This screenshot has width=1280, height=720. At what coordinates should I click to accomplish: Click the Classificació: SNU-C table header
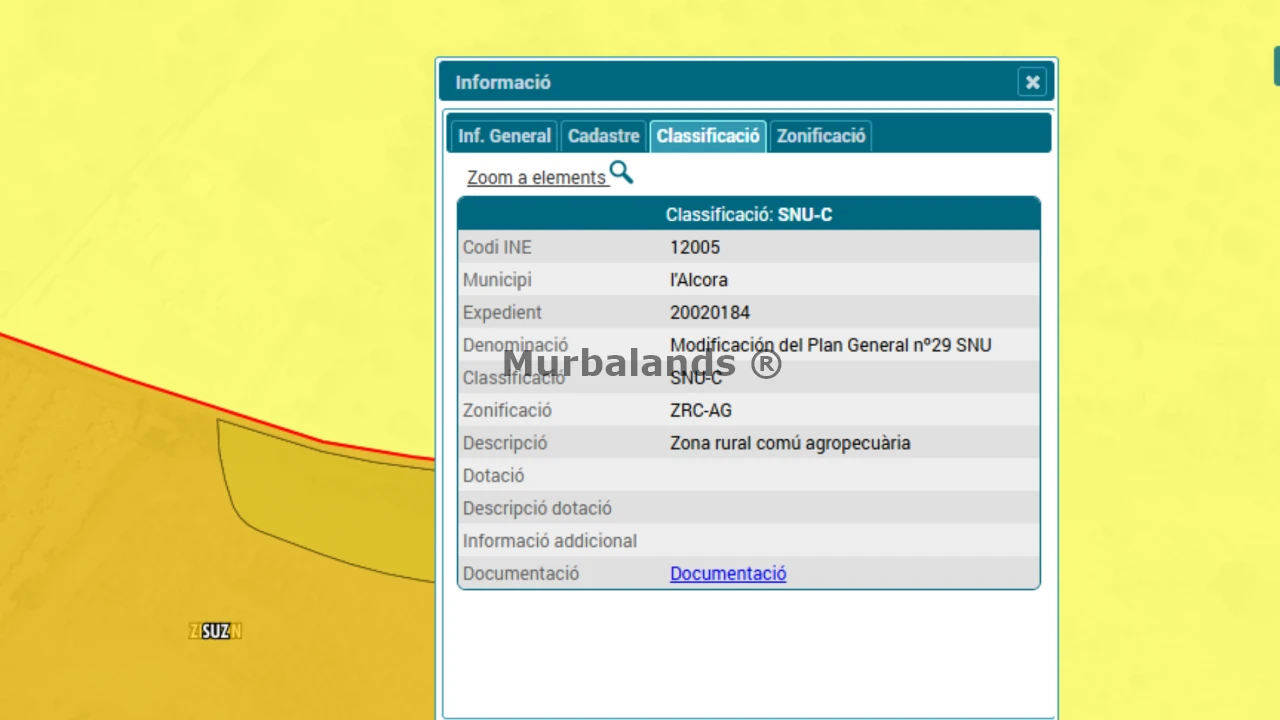point(749,215)
